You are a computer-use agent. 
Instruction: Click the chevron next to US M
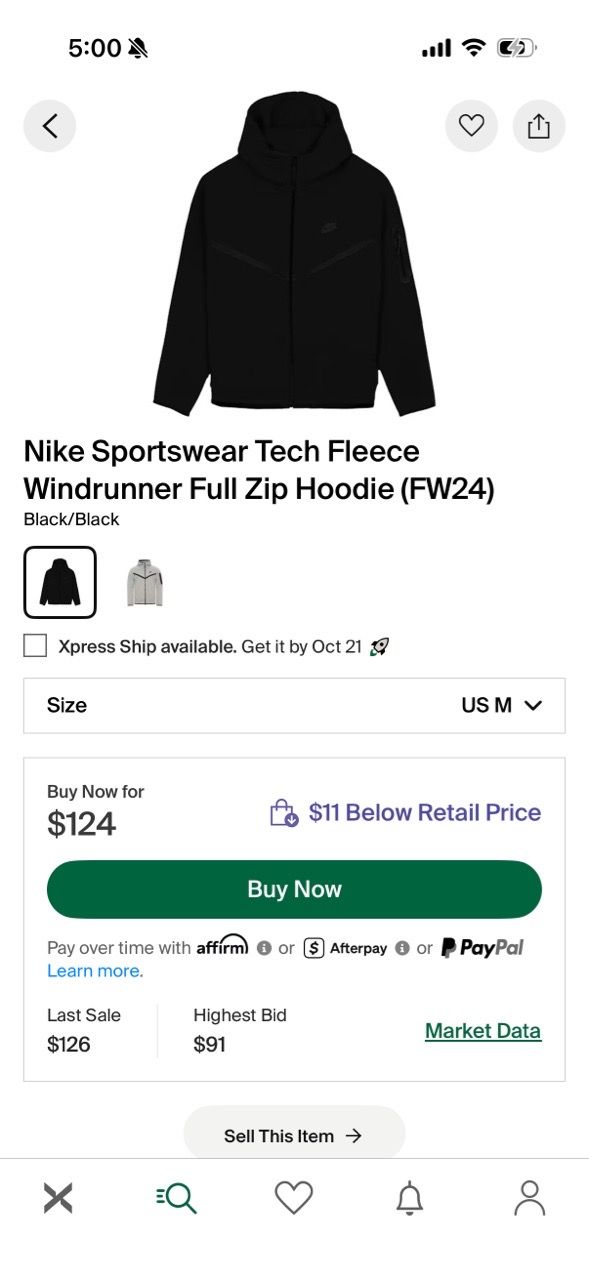coord(532,705)
